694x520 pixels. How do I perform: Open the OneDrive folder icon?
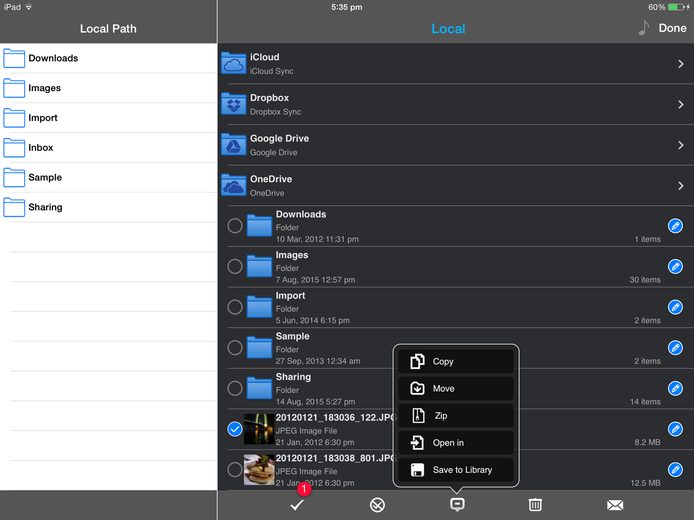pos(234,185)
